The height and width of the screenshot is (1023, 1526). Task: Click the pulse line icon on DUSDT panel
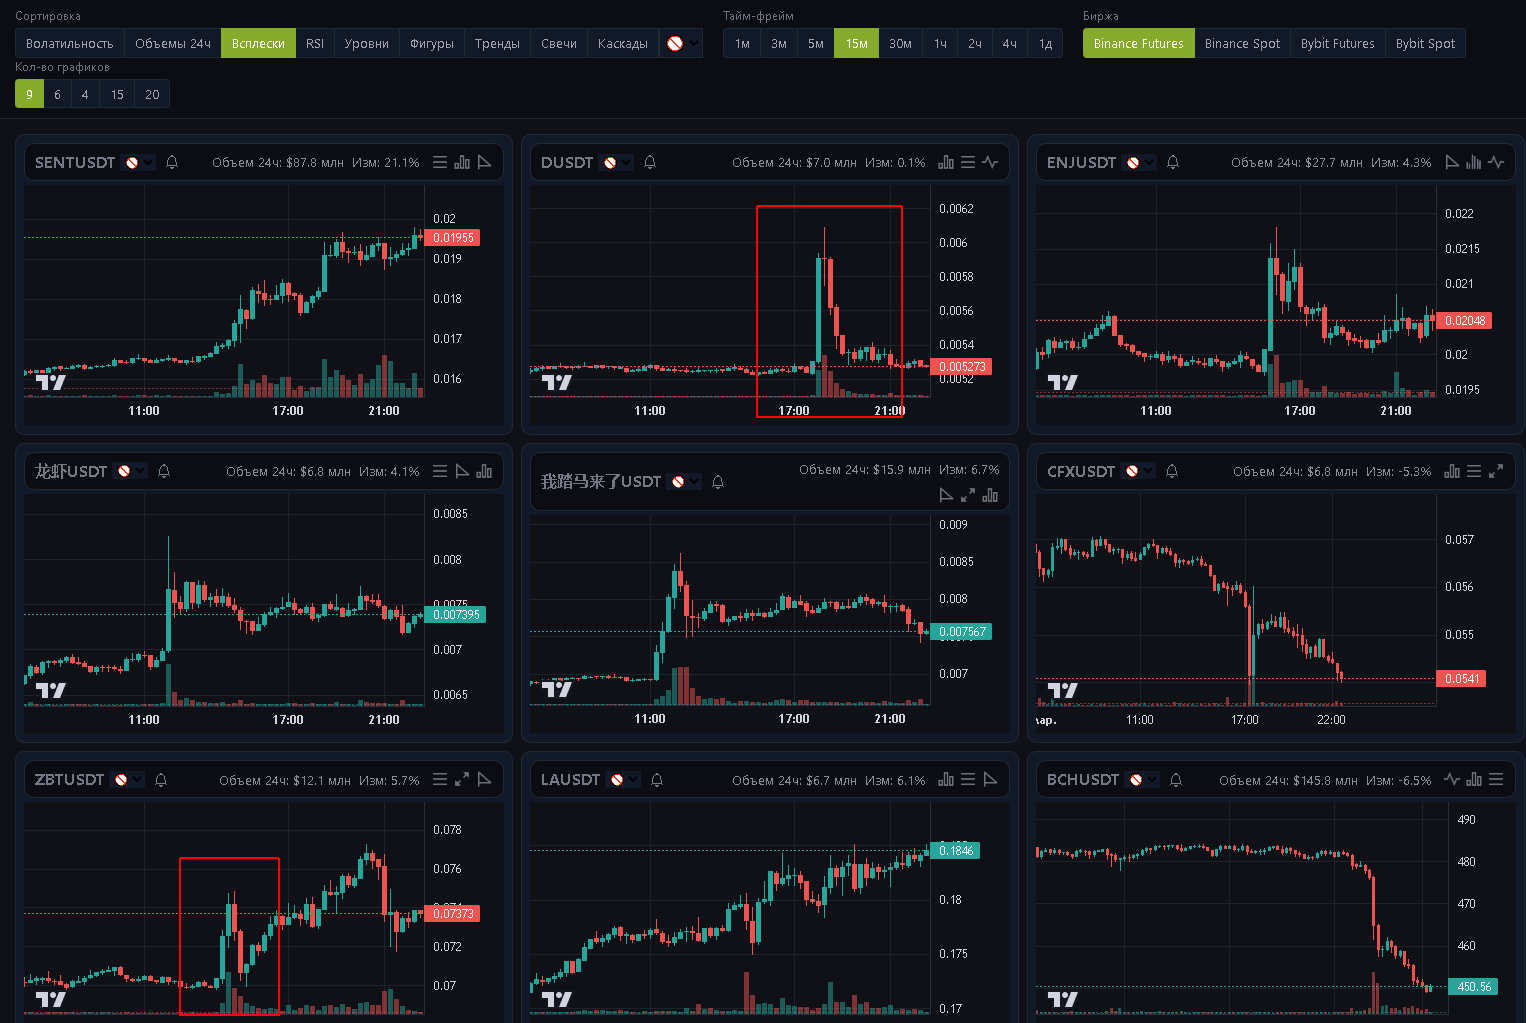pos(990,162)
